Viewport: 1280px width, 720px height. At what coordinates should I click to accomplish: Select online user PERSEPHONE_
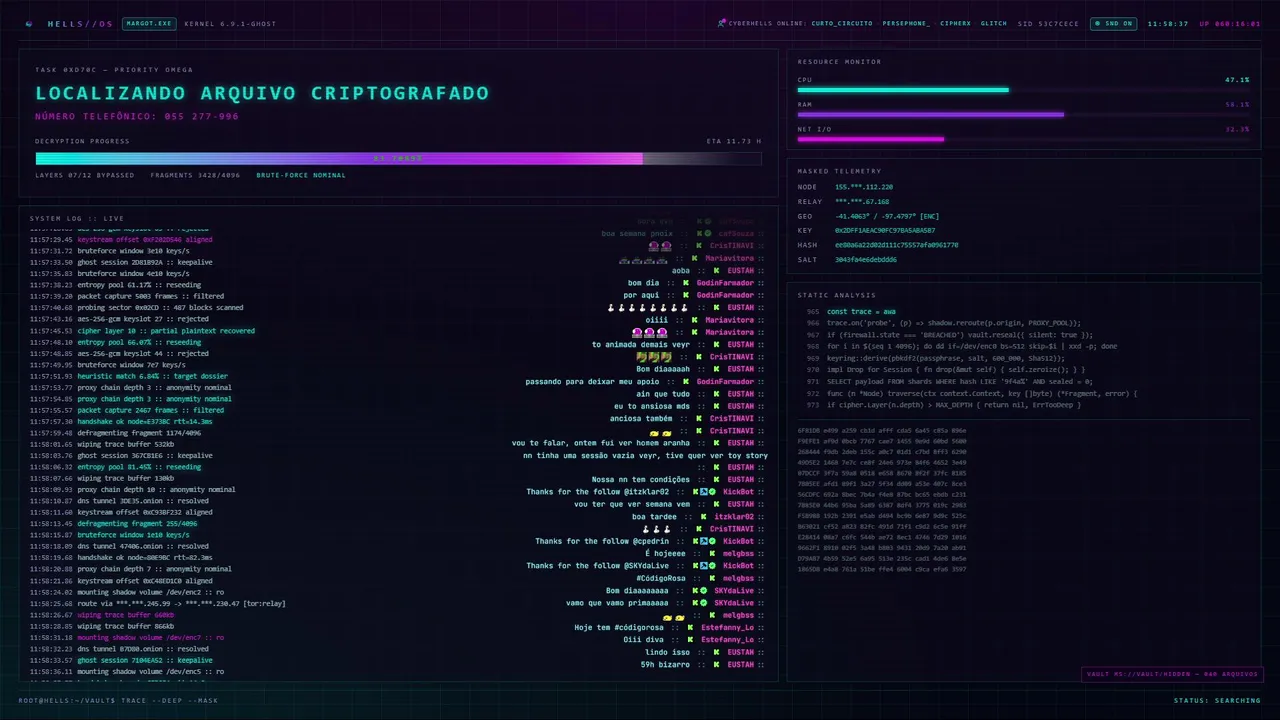point(906,23)
